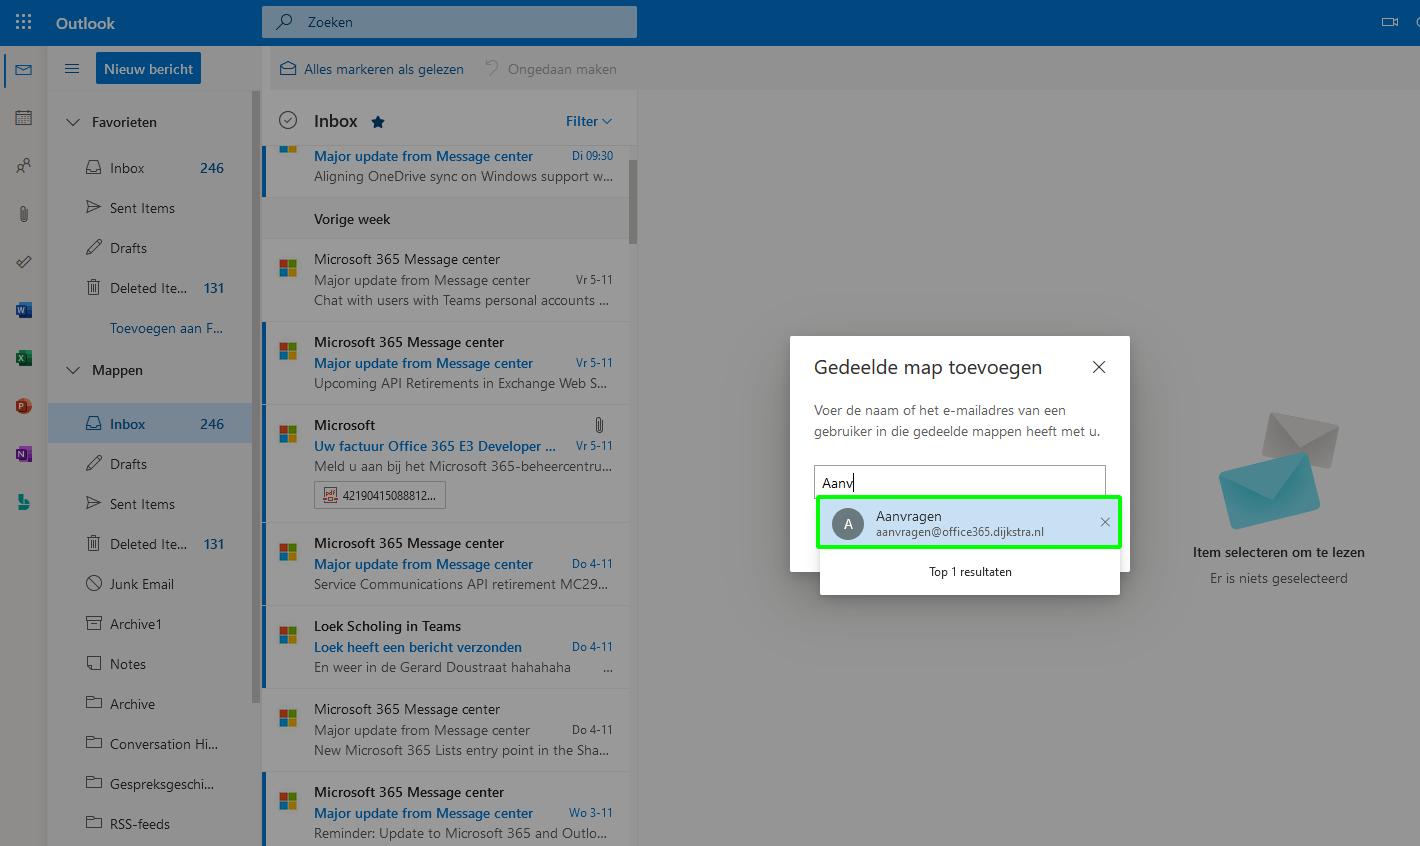Close the Gedeelde map toevoegen dialog
1420x846 pixels.
pyautogui.click(x=1099, y=367)
